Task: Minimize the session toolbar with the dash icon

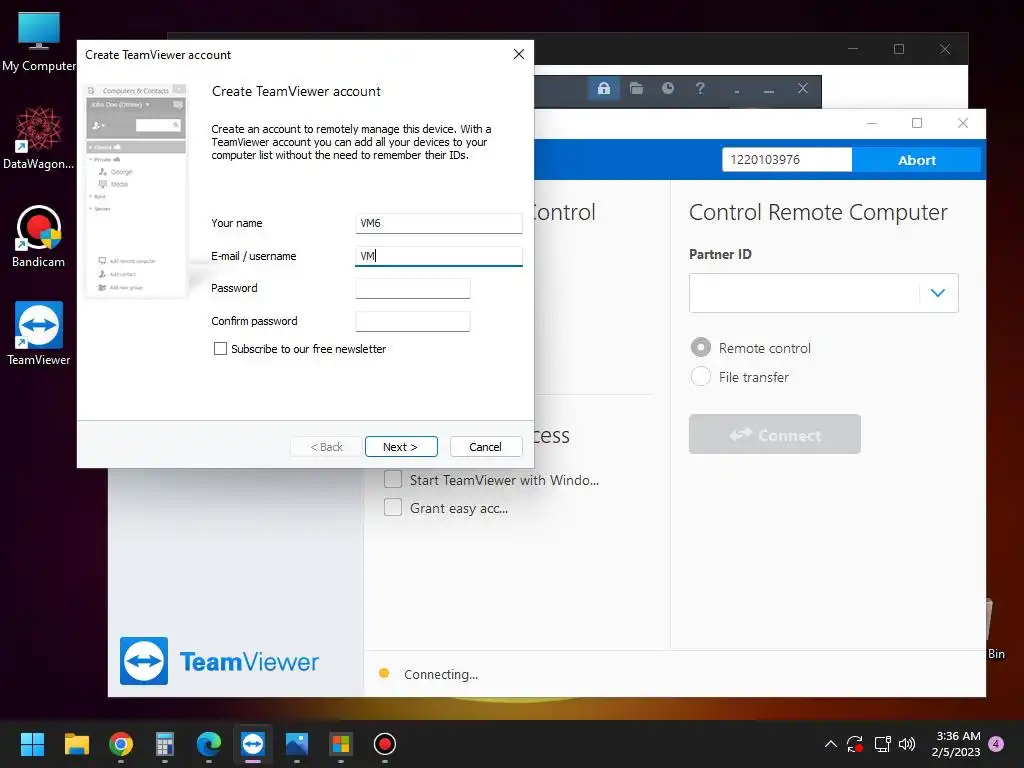Action: [x=769, y=90]
